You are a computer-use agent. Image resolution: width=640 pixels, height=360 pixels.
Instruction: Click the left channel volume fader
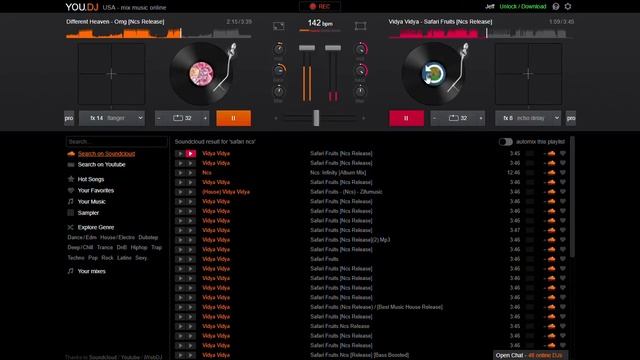(x=307, y=48)
